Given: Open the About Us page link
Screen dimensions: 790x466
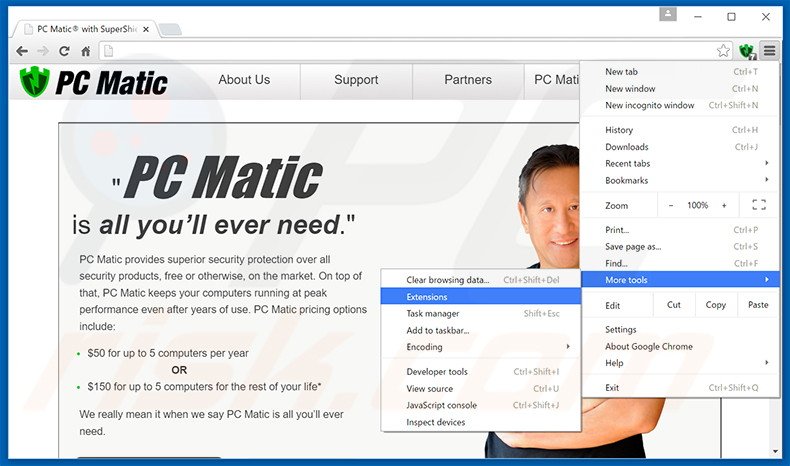Looking at the screenshot, I should coord(244,80).
